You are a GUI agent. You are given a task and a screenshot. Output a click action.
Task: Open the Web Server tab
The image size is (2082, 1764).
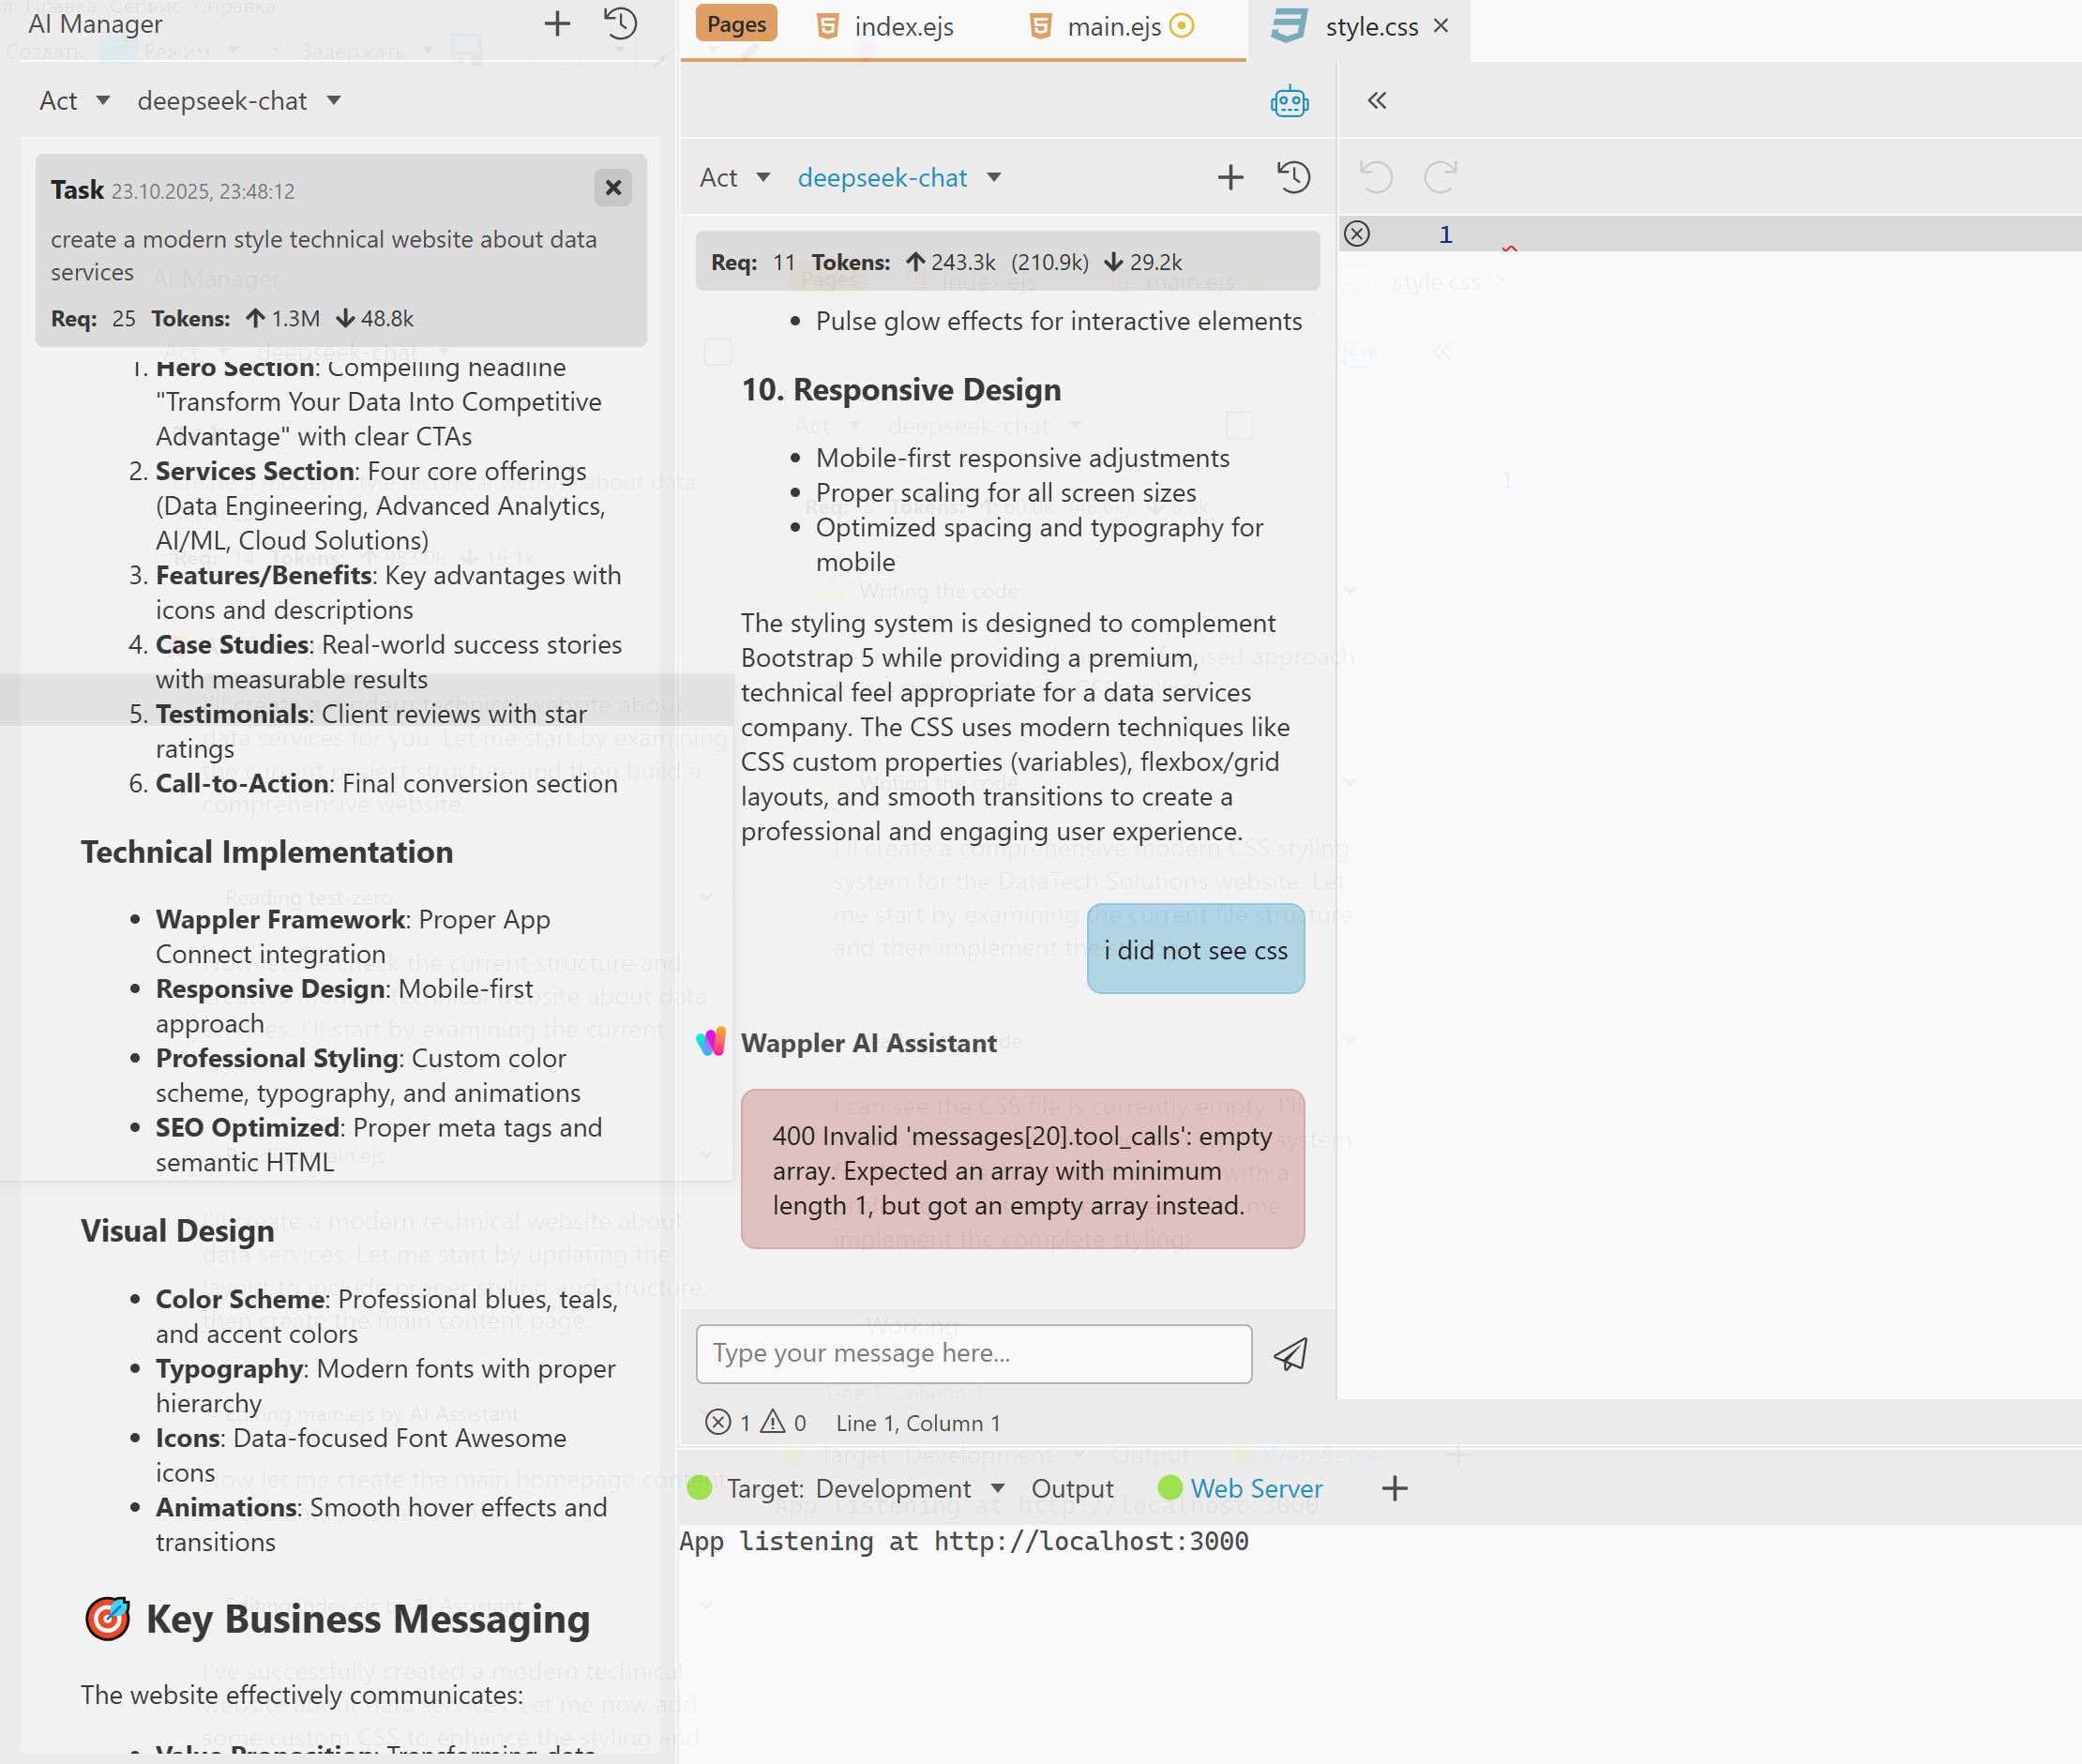click(1255, 1489)
